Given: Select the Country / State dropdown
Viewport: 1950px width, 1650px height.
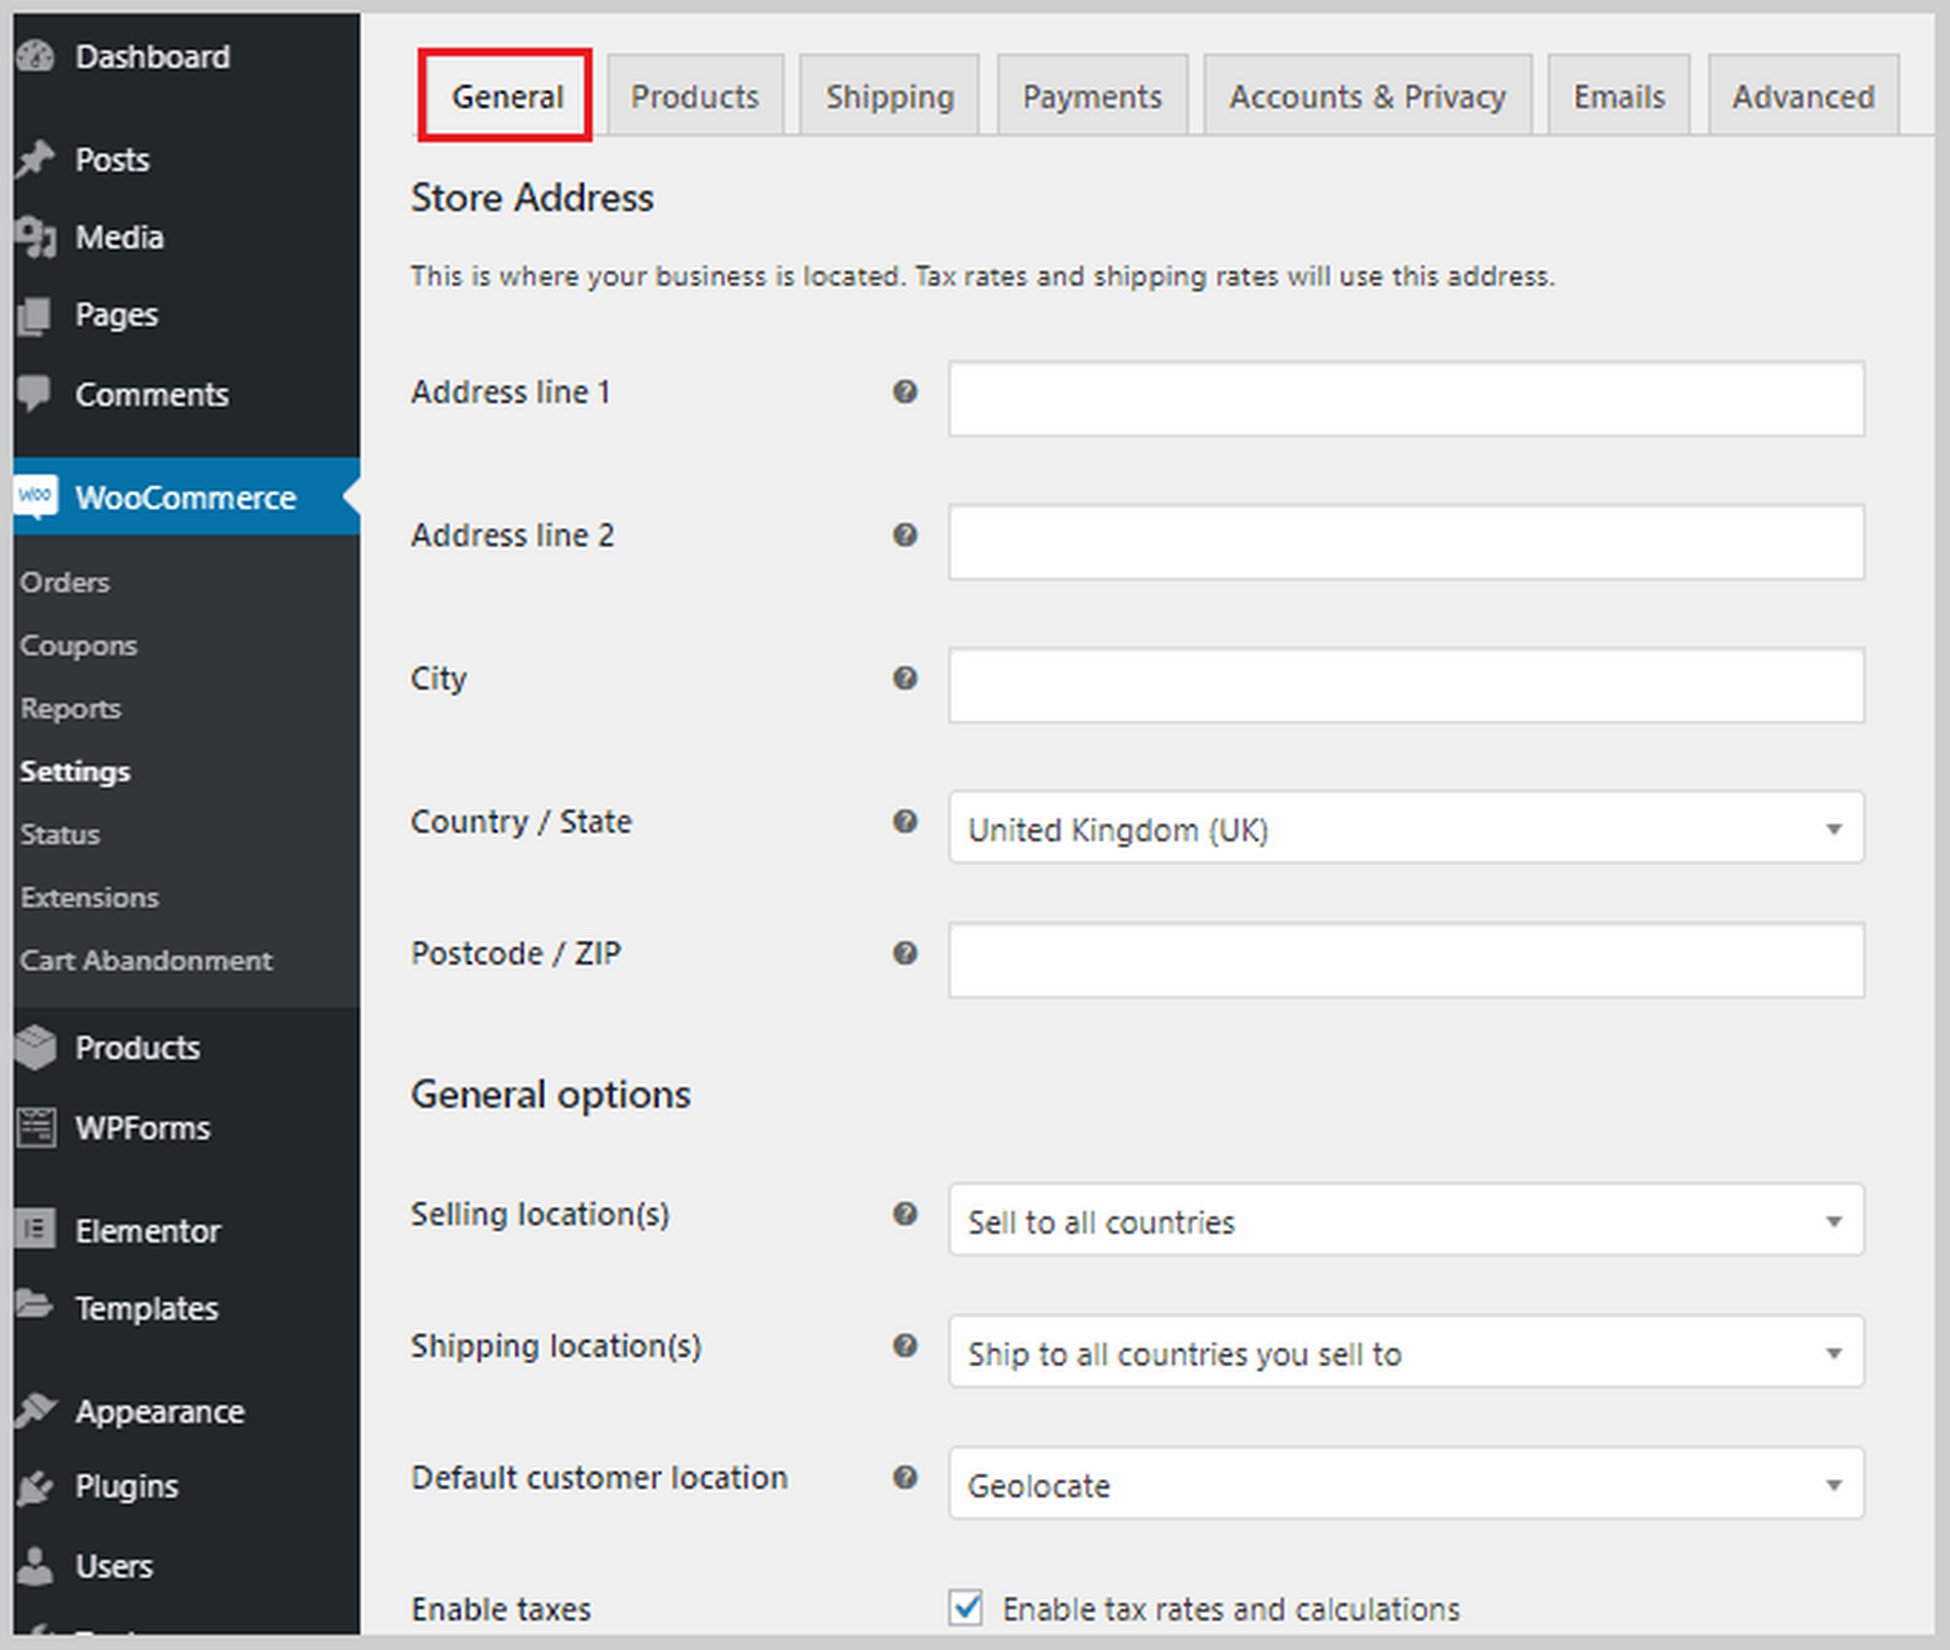Looking at the screenshot, I should coord(1408,825).
